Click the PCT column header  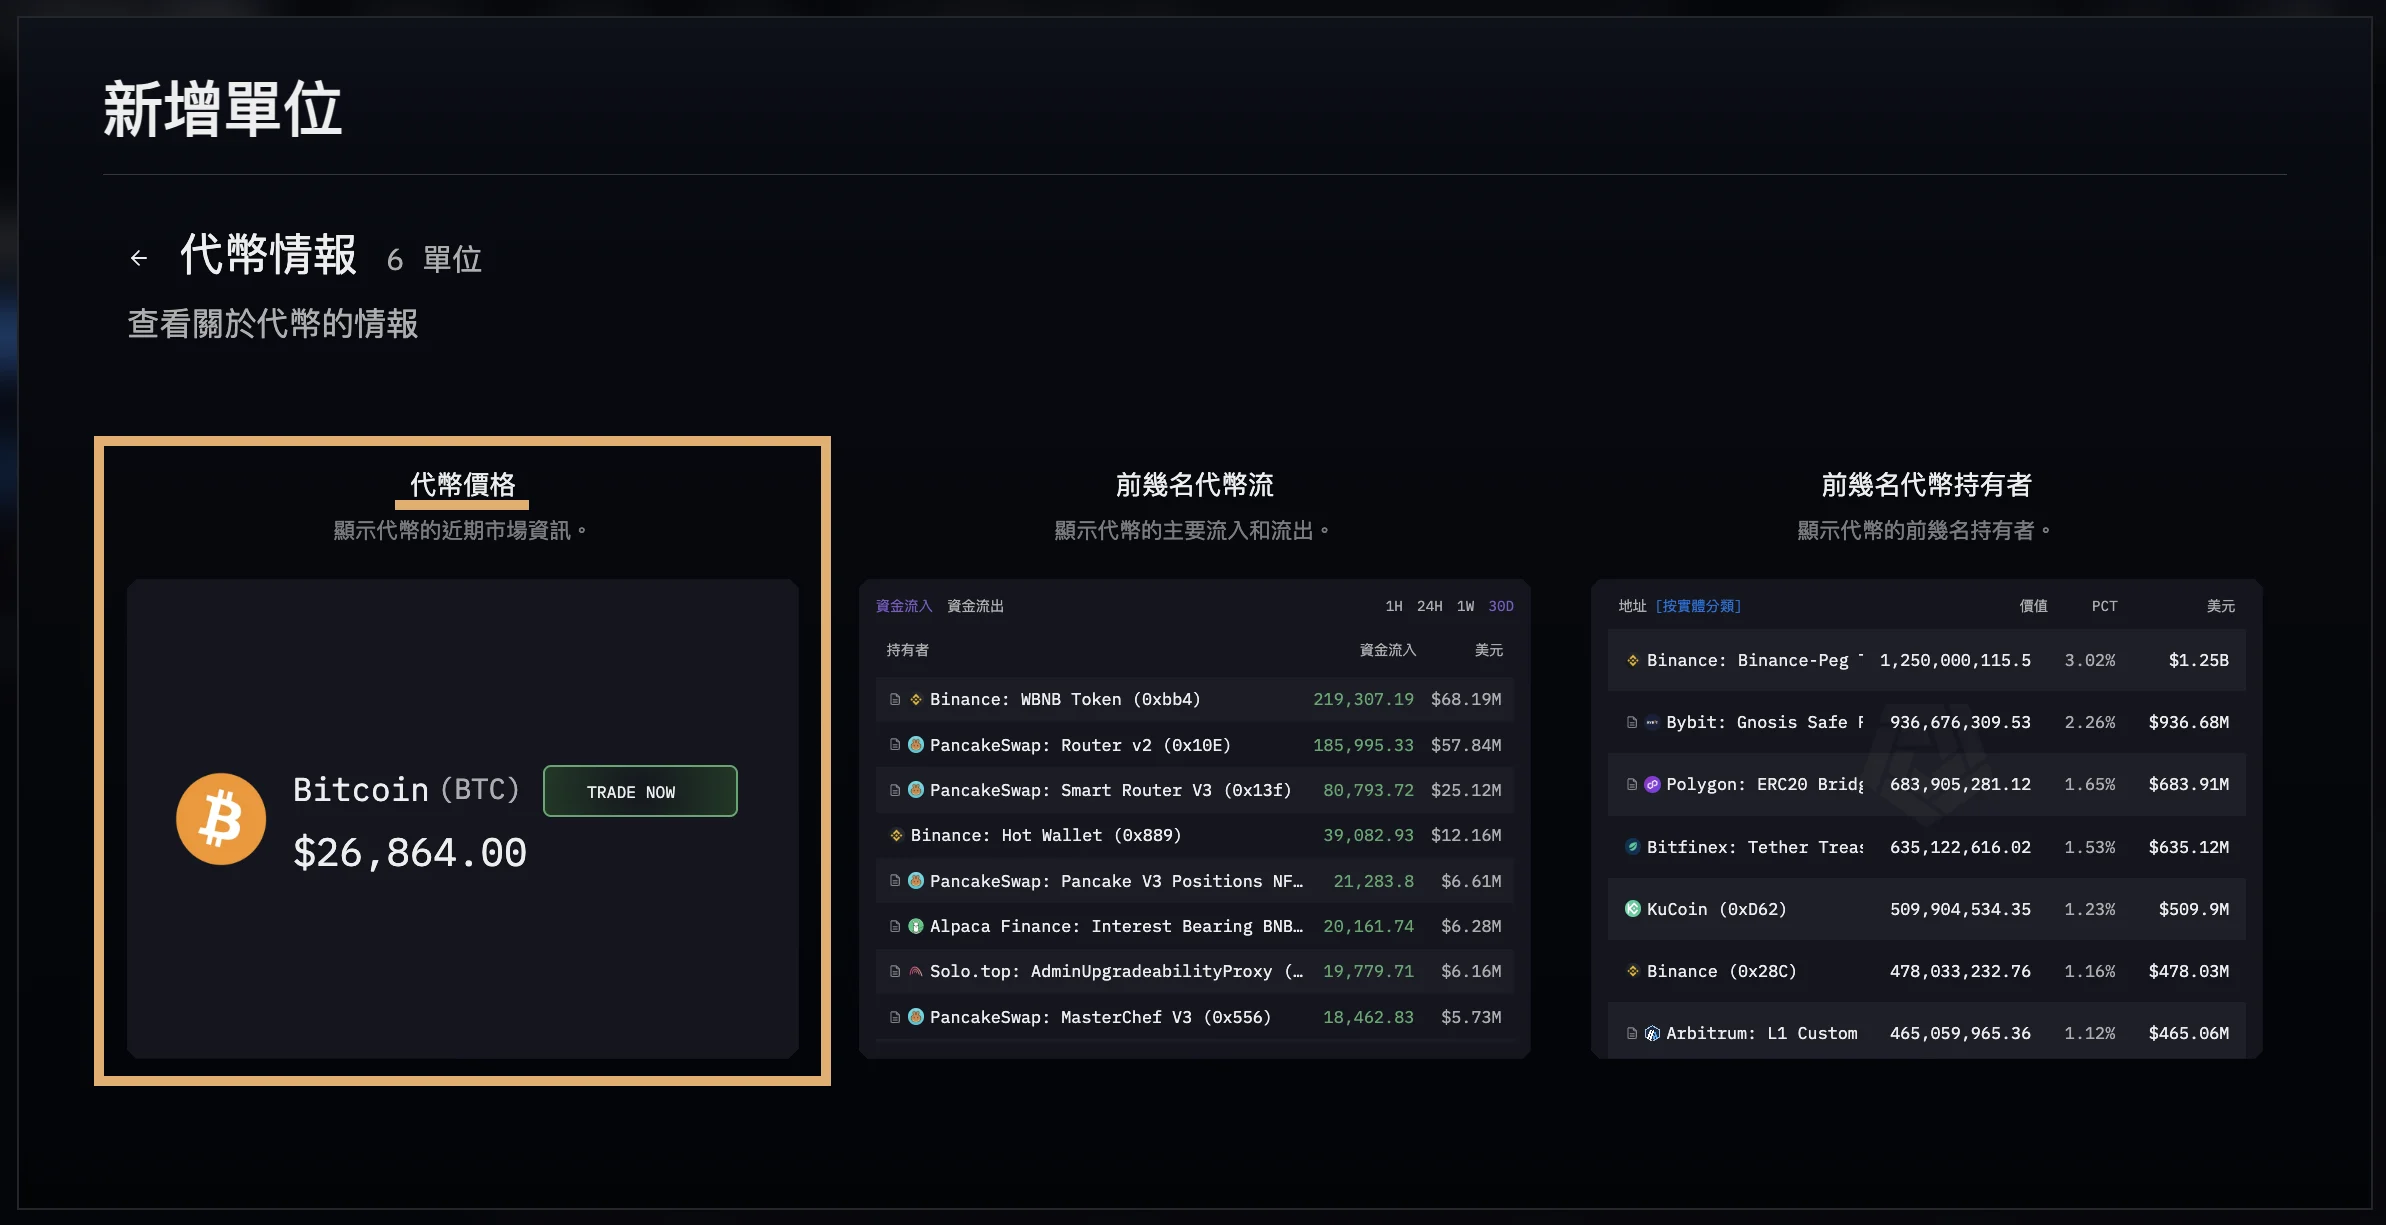point(2104,606)
